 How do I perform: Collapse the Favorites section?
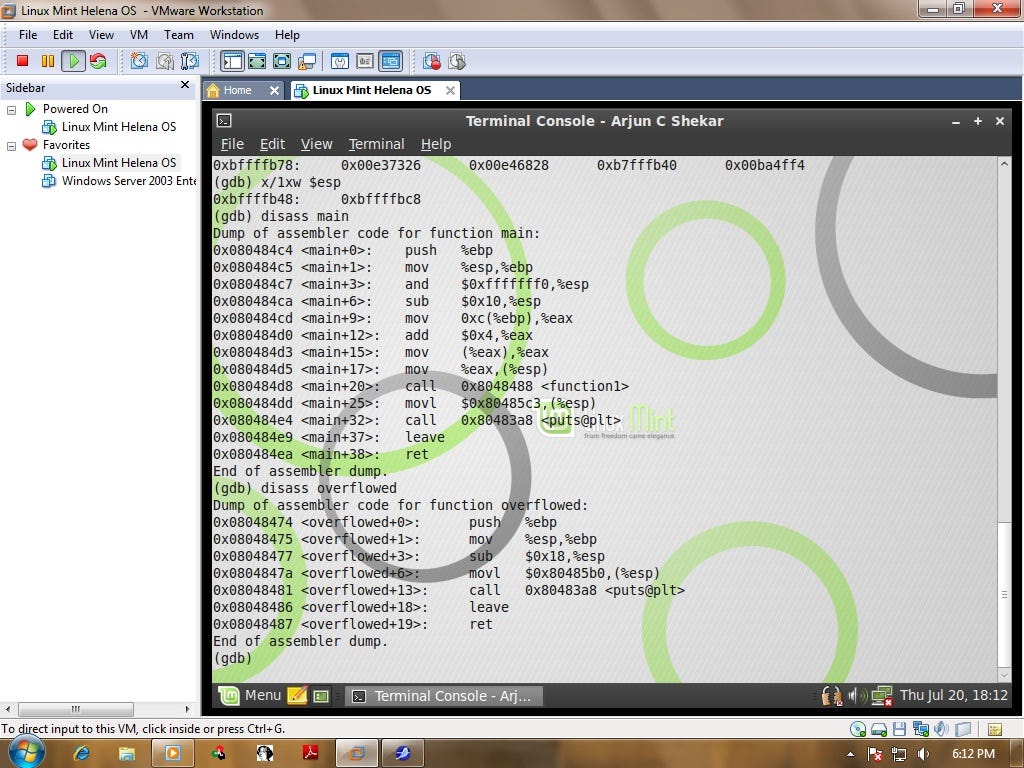point(11,144)
